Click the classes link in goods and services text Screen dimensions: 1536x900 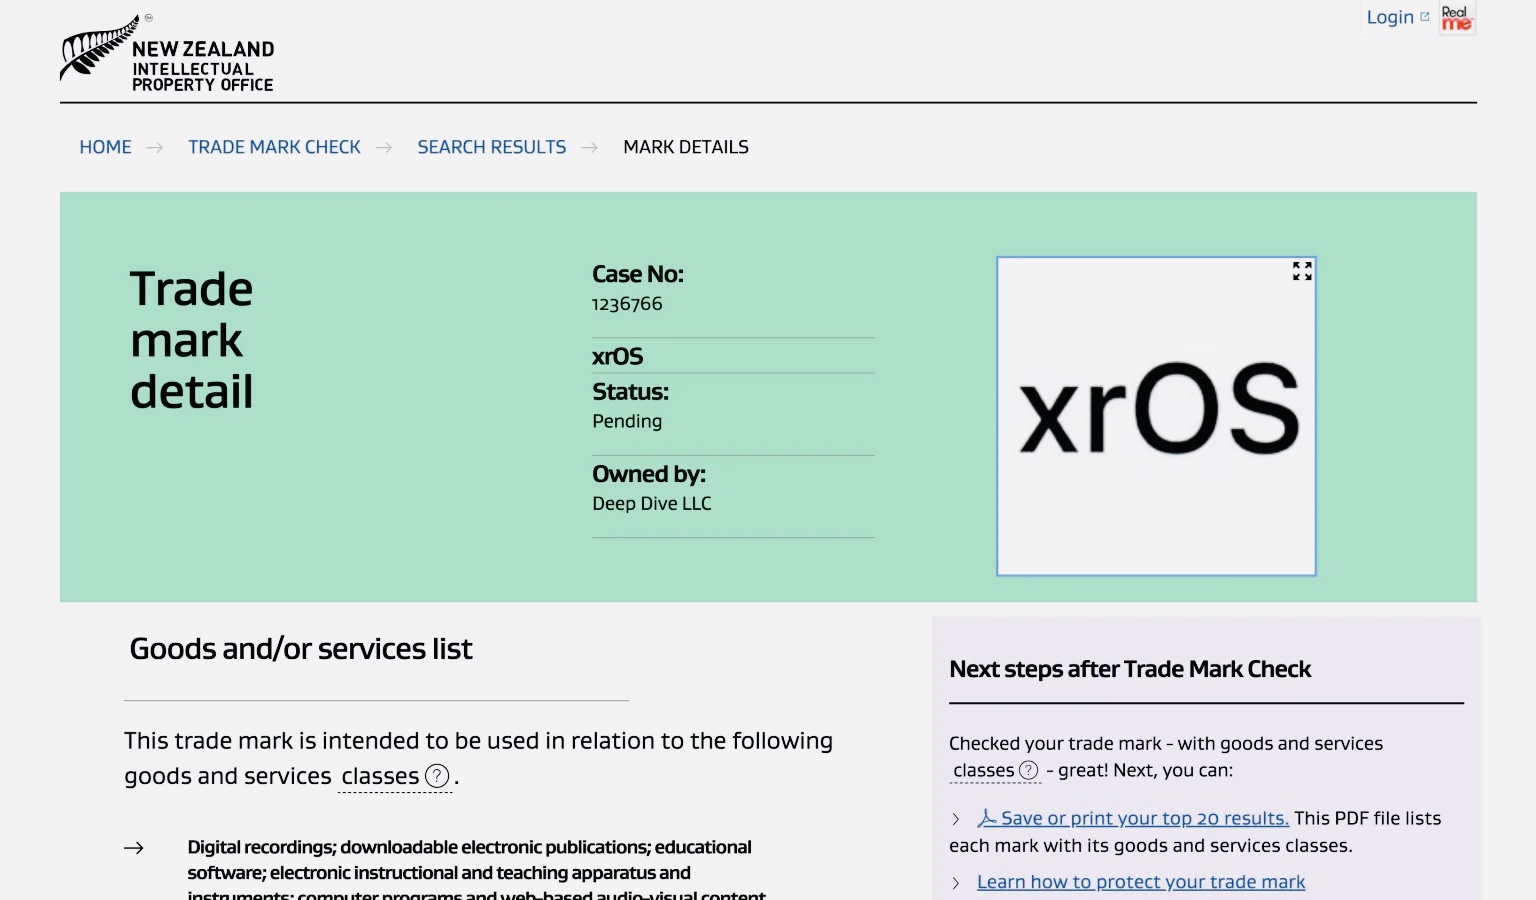pos(380,776)
